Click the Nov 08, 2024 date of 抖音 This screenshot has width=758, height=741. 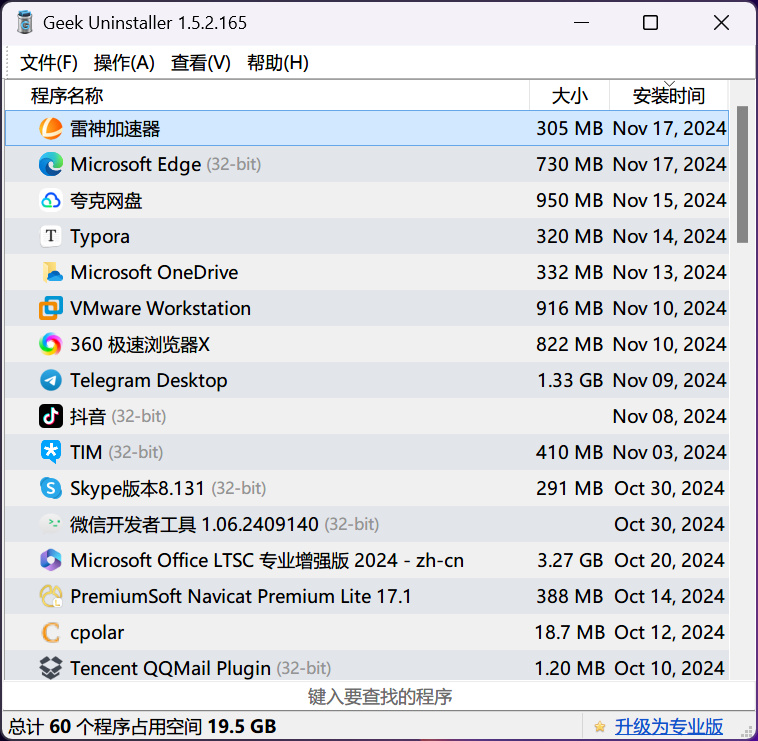670,416
